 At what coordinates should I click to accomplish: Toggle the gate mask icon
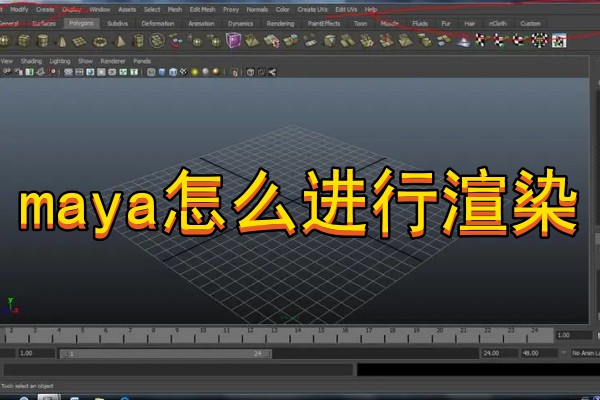[x=101, y=72]
